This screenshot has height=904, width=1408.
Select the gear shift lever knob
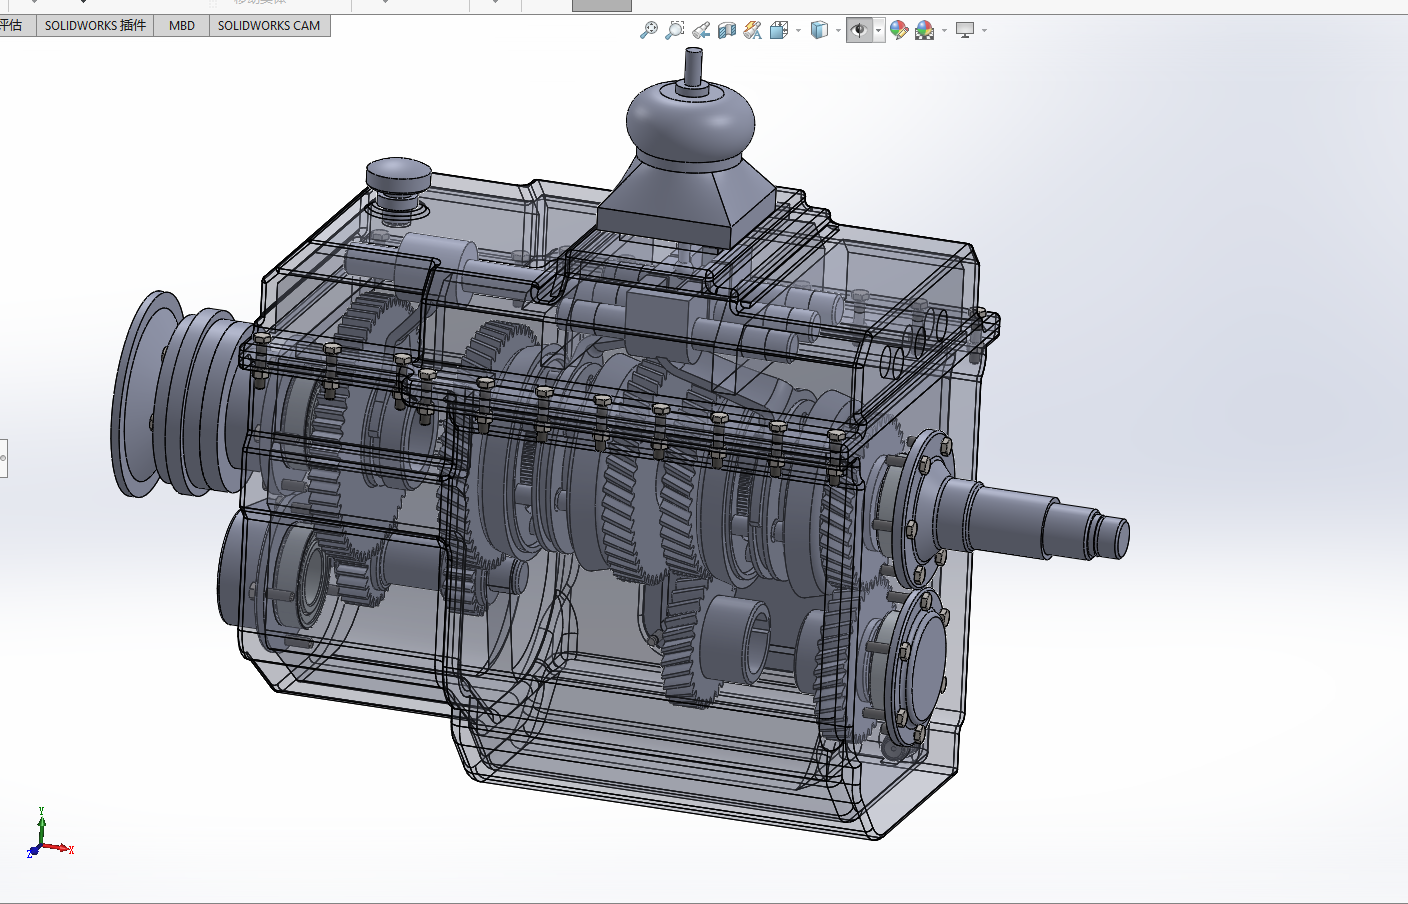[690, 122]
